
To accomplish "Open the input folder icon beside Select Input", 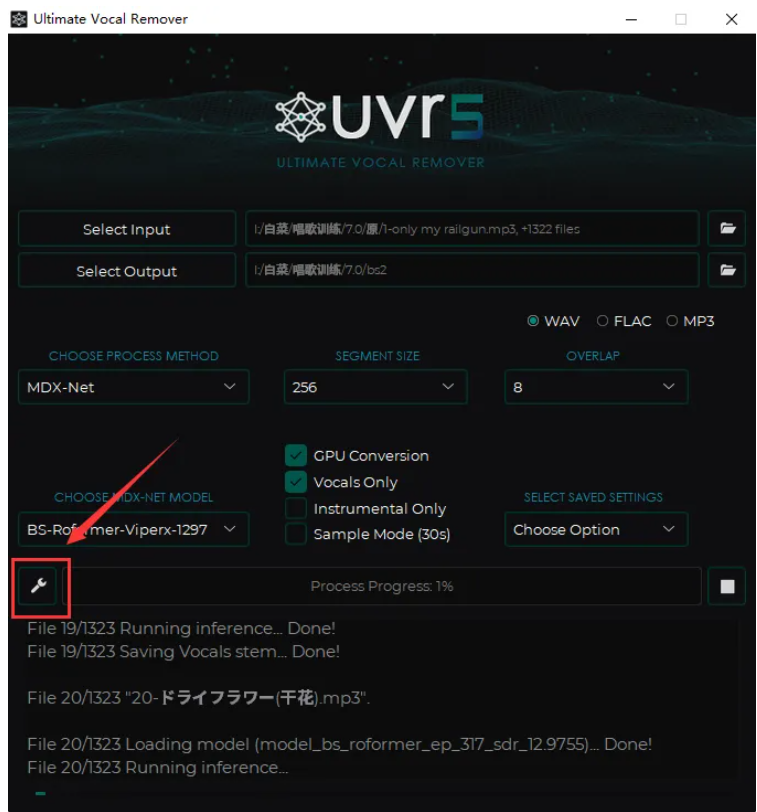I will pyautogui.click(x=726, y=228).
